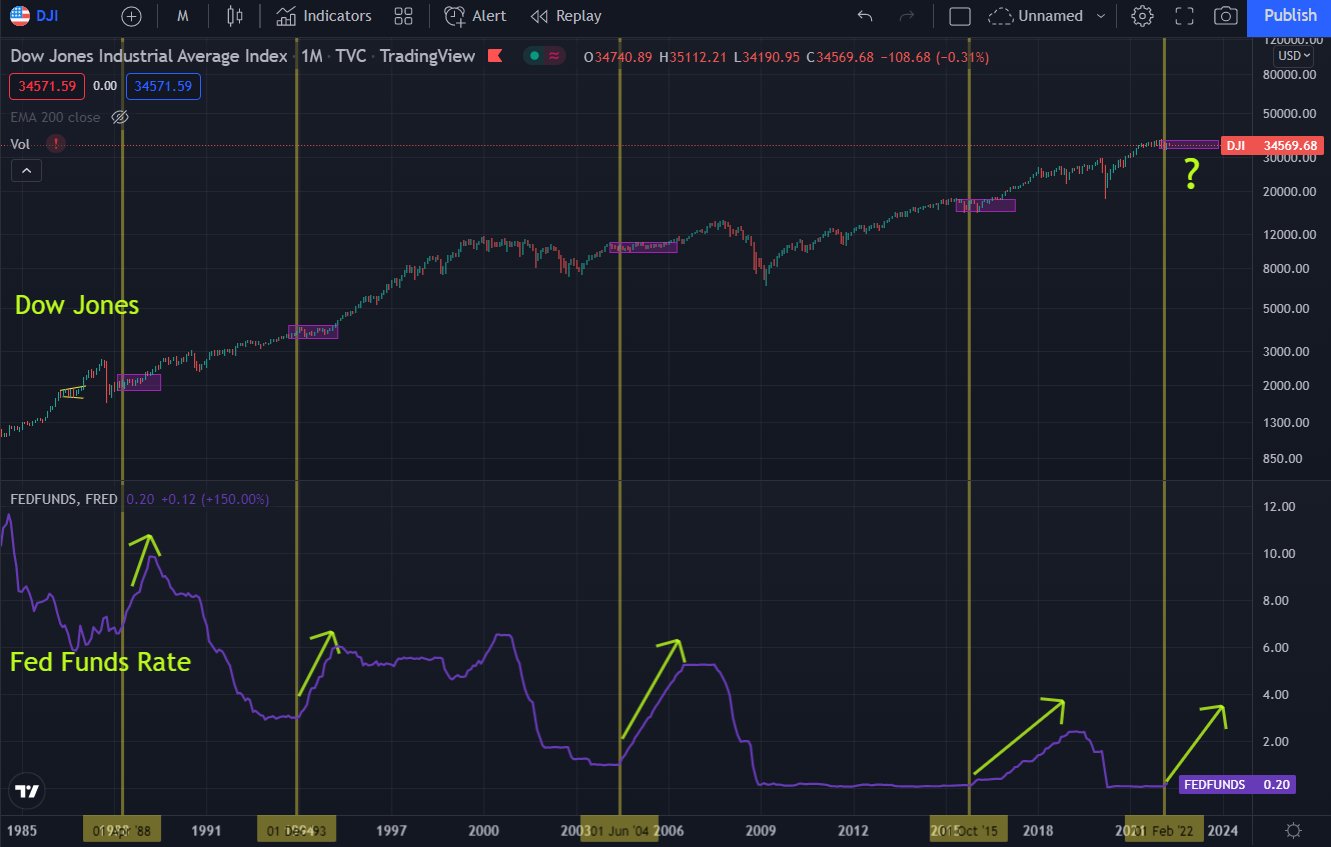Click the market status indicator pill
Viewport: 1331px width, 847px height.
click(x=546, y=57)
